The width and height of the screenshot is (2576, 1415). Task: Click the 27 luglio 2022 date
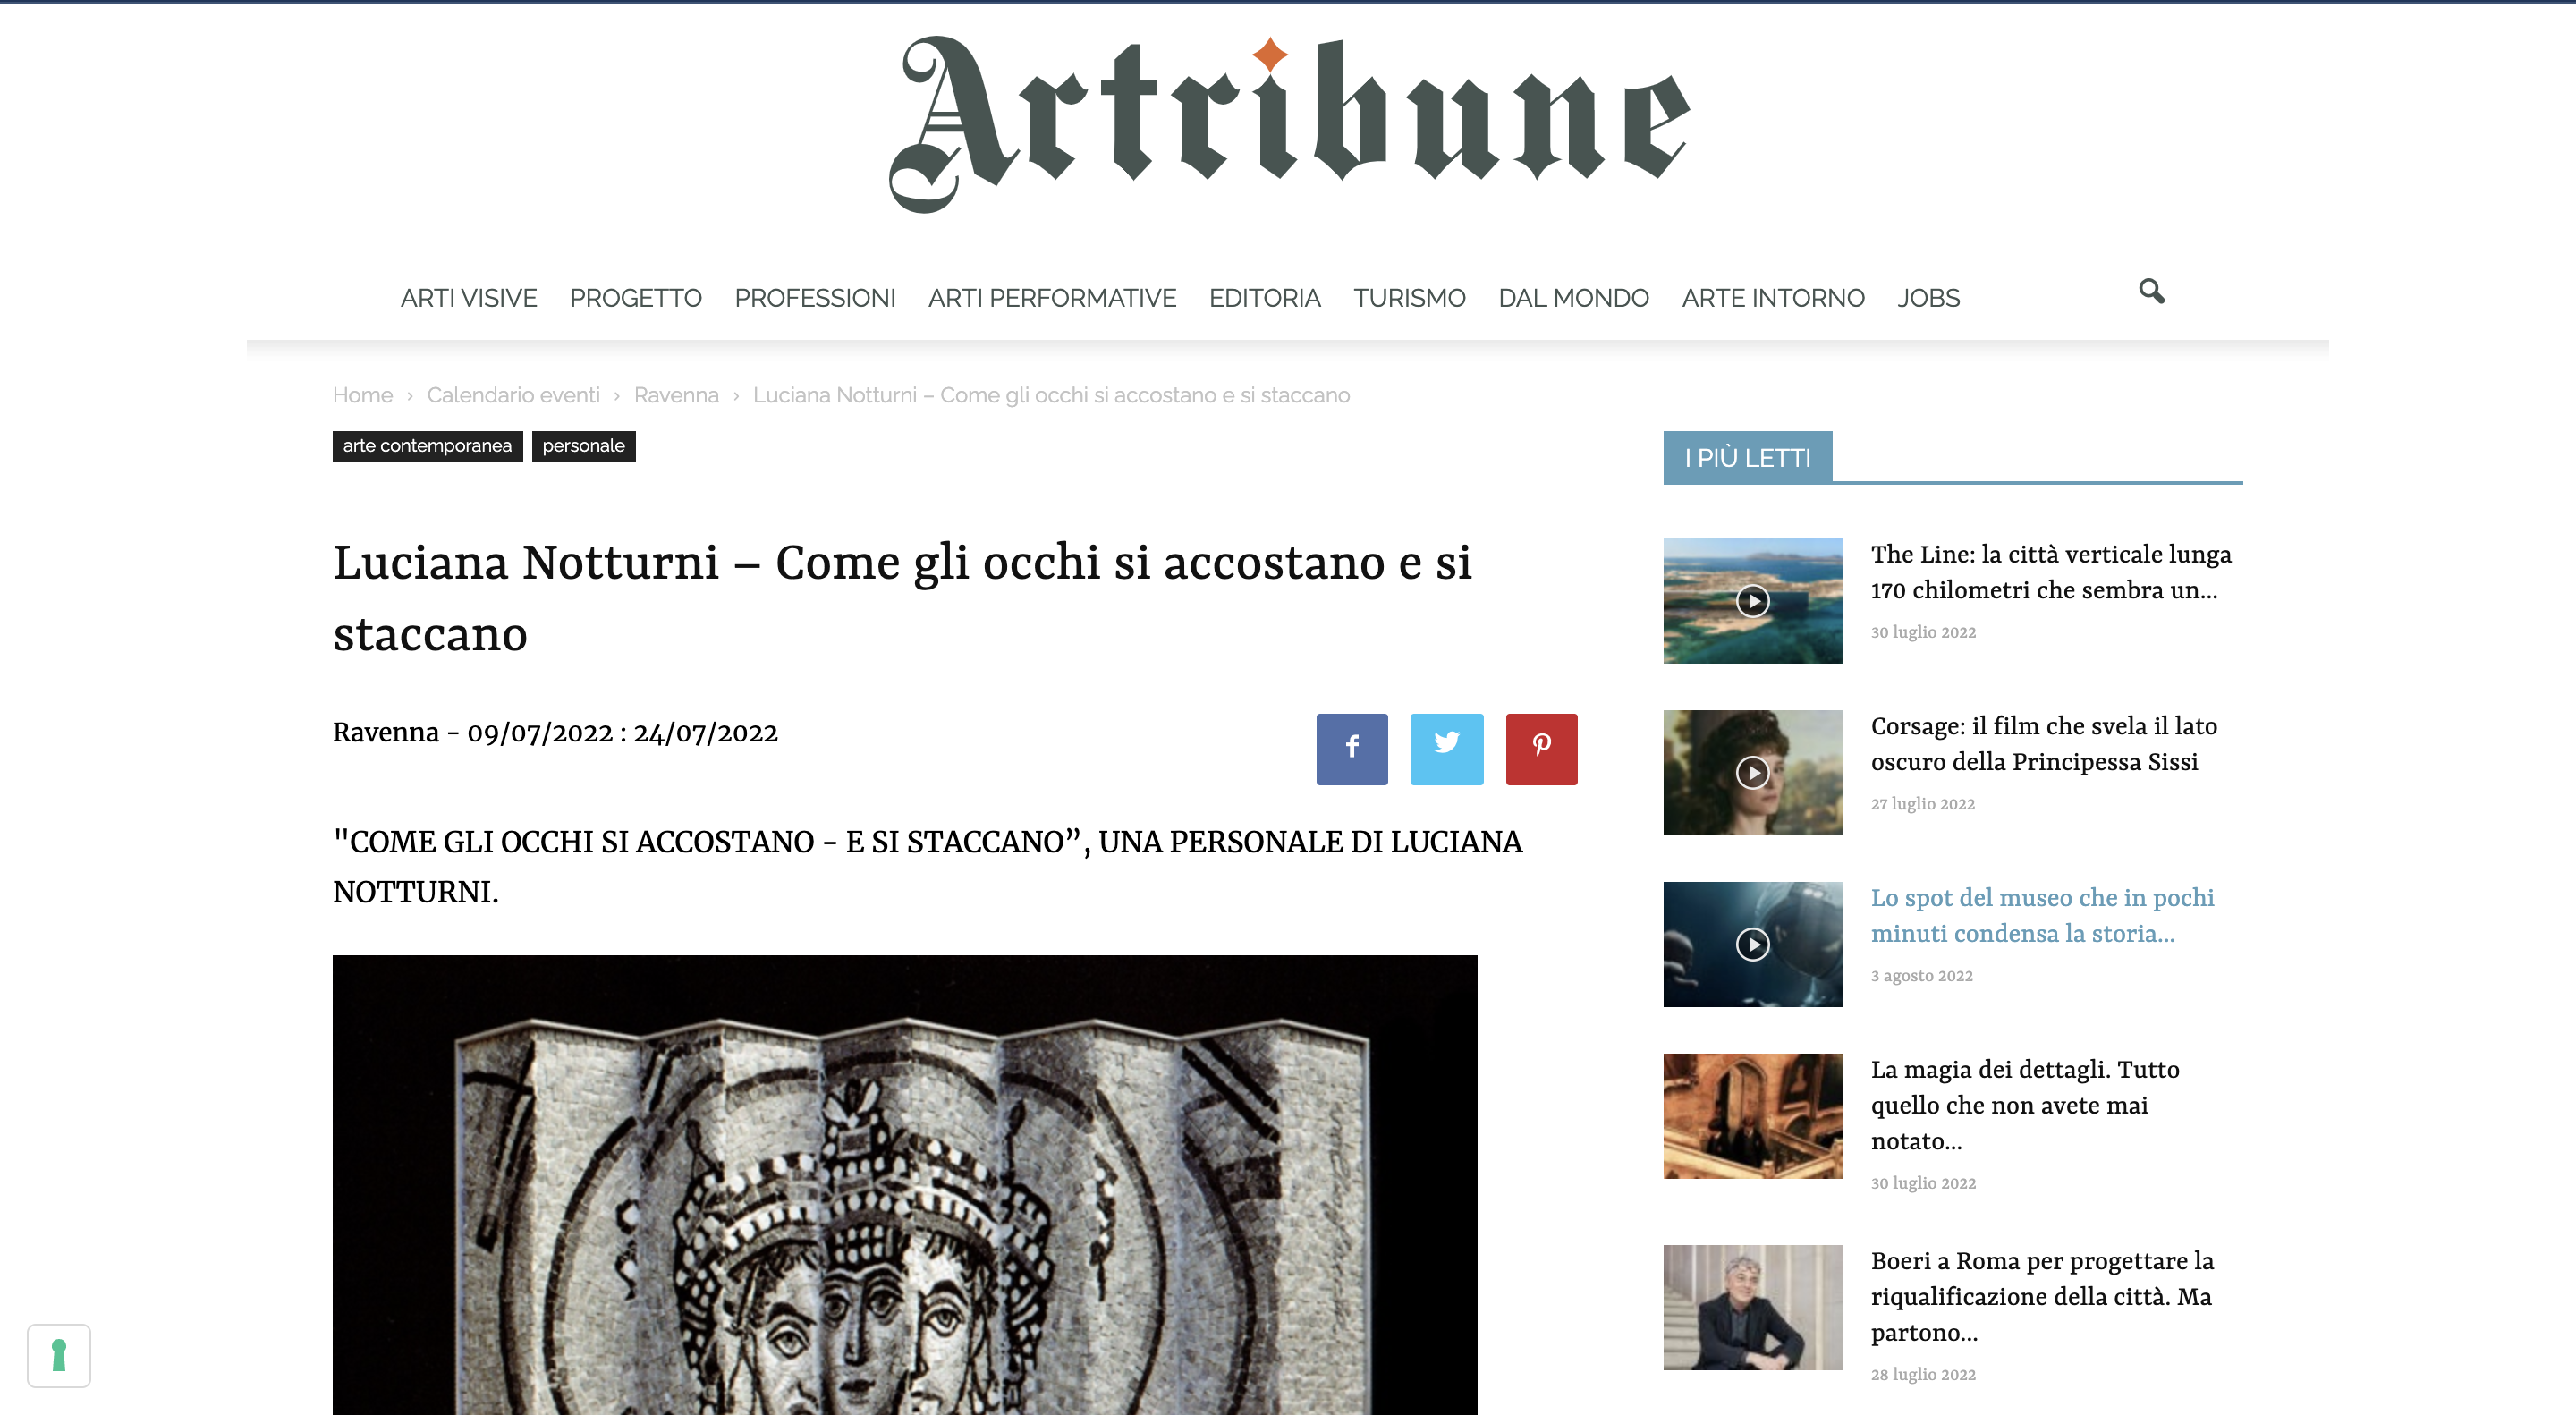tap(1923, 804)
